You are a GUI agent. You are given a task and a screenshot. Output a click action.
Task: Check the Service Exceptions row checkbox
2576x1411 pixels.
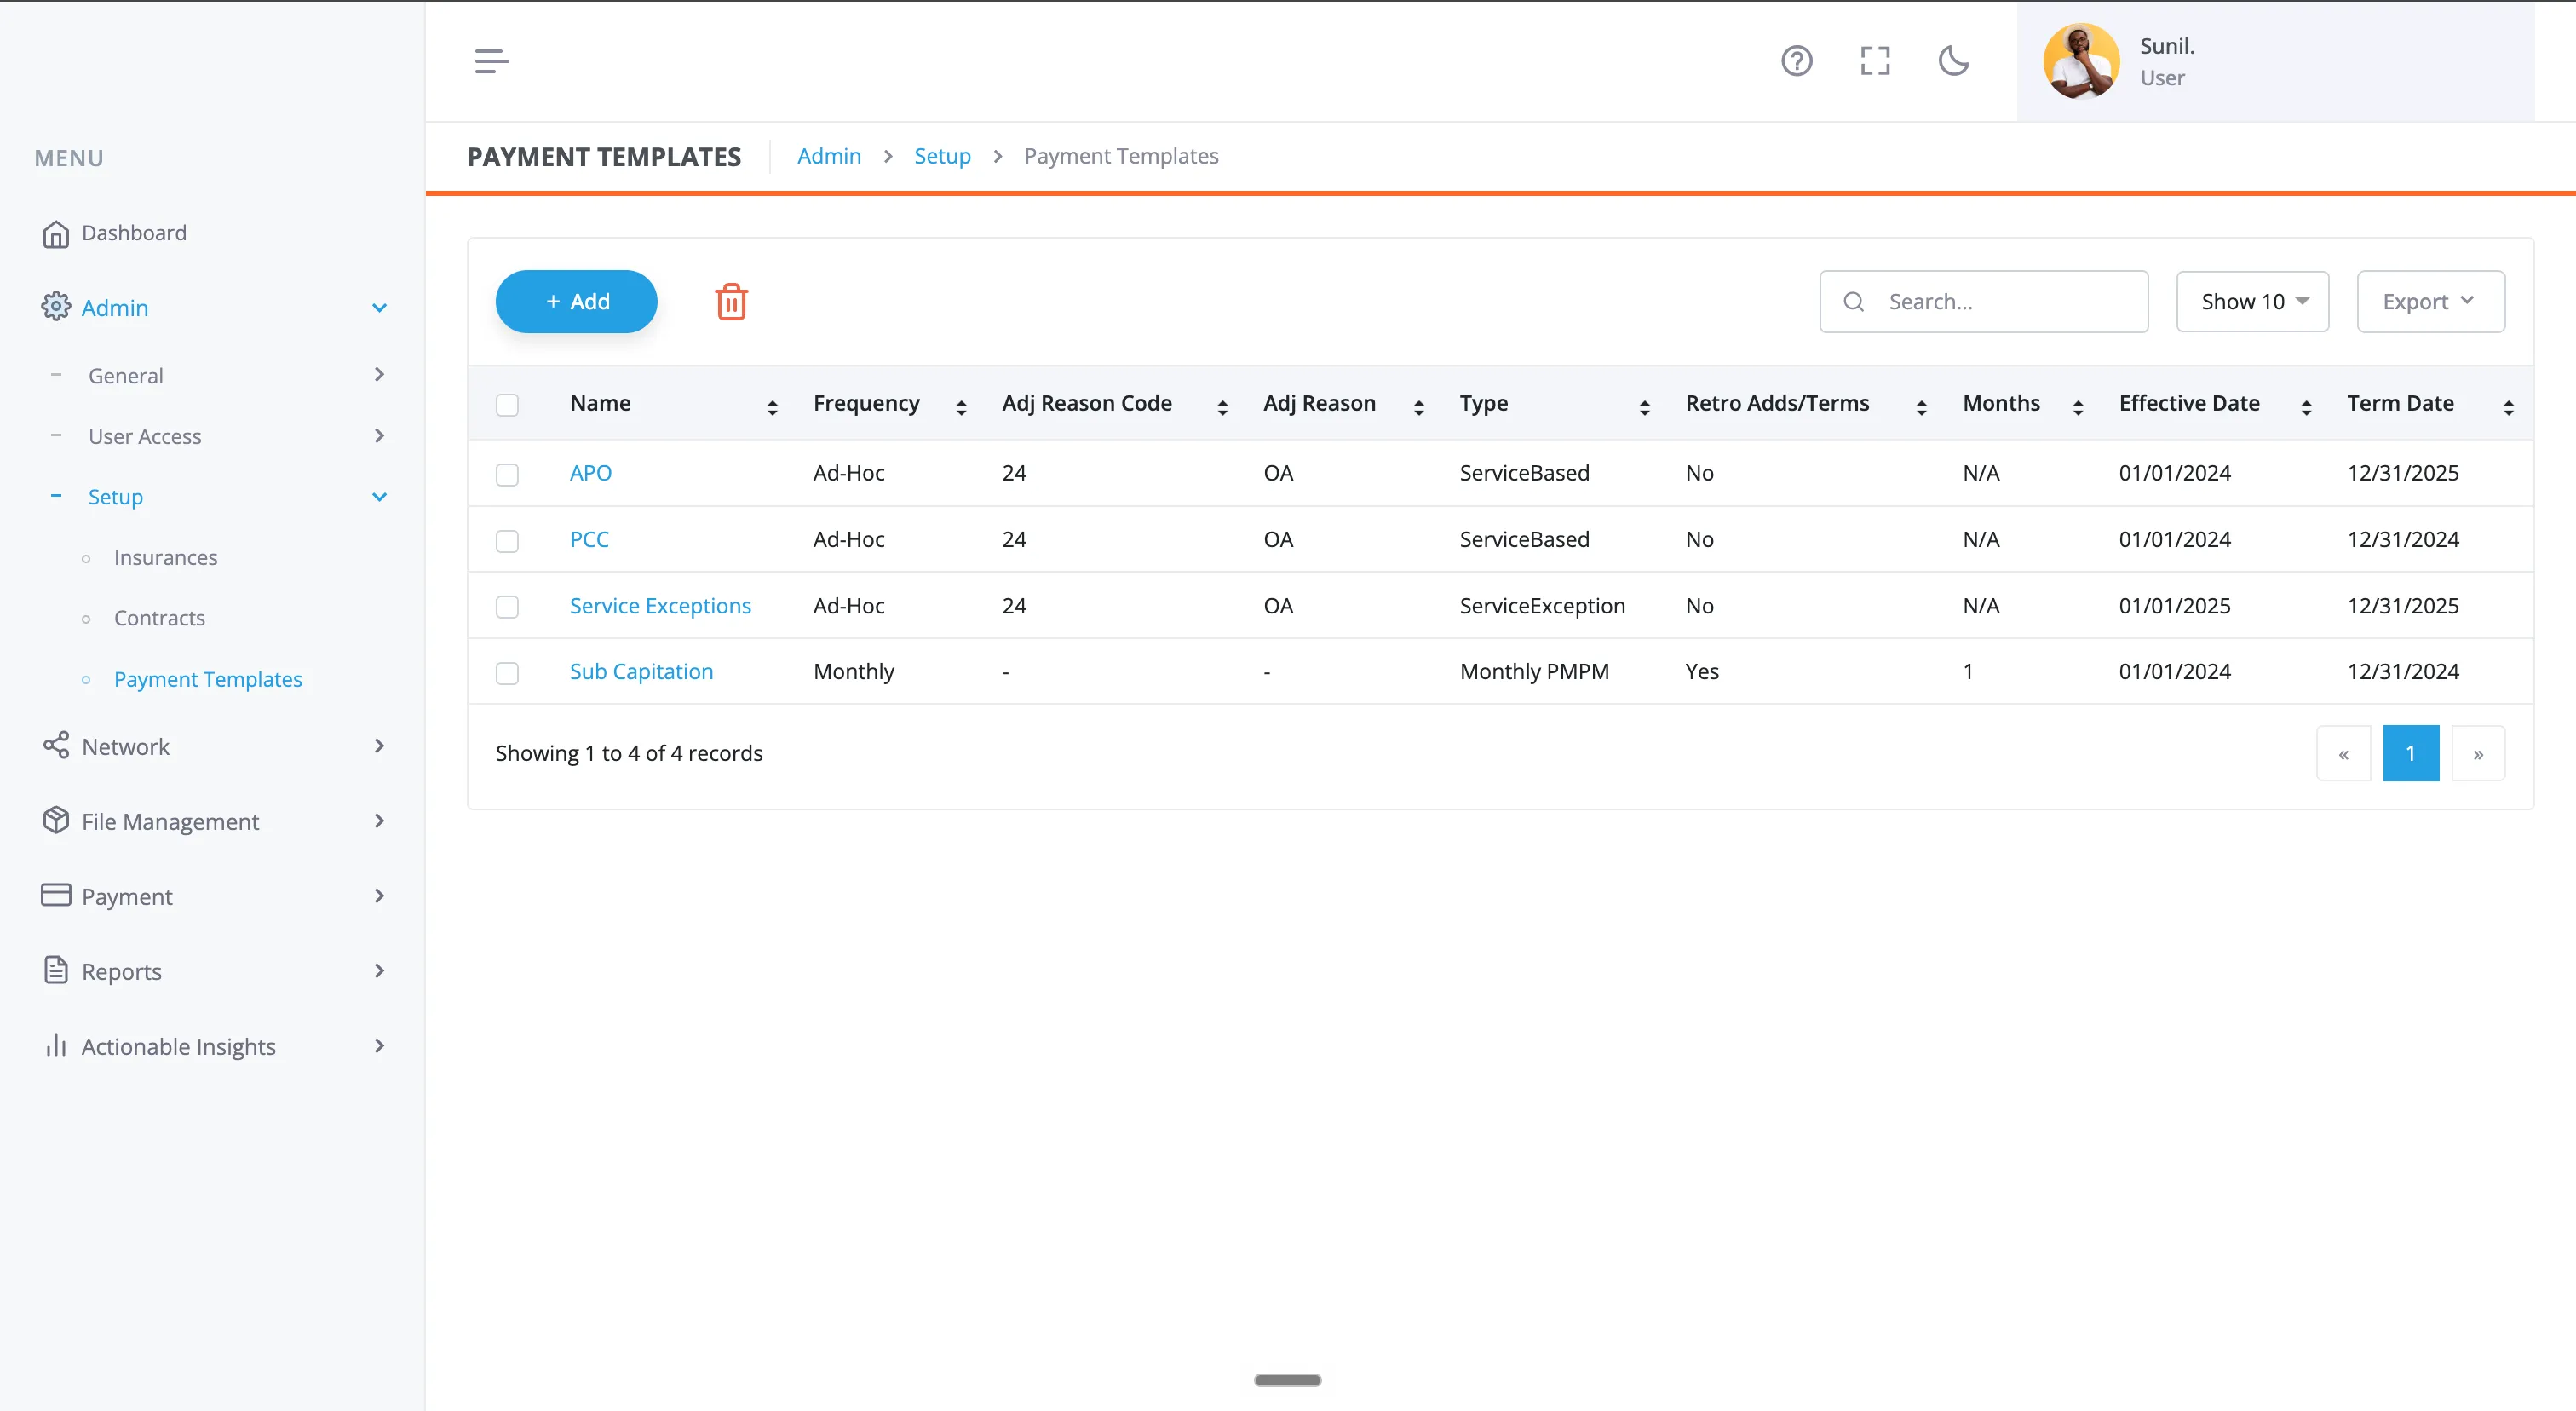point(507,607)
